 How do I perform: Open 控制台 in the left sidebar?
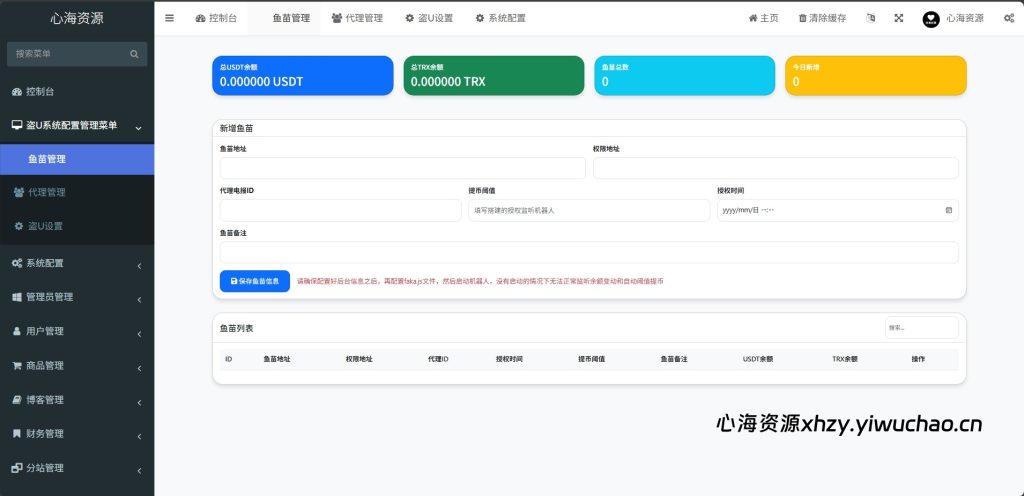pos(77,92)
